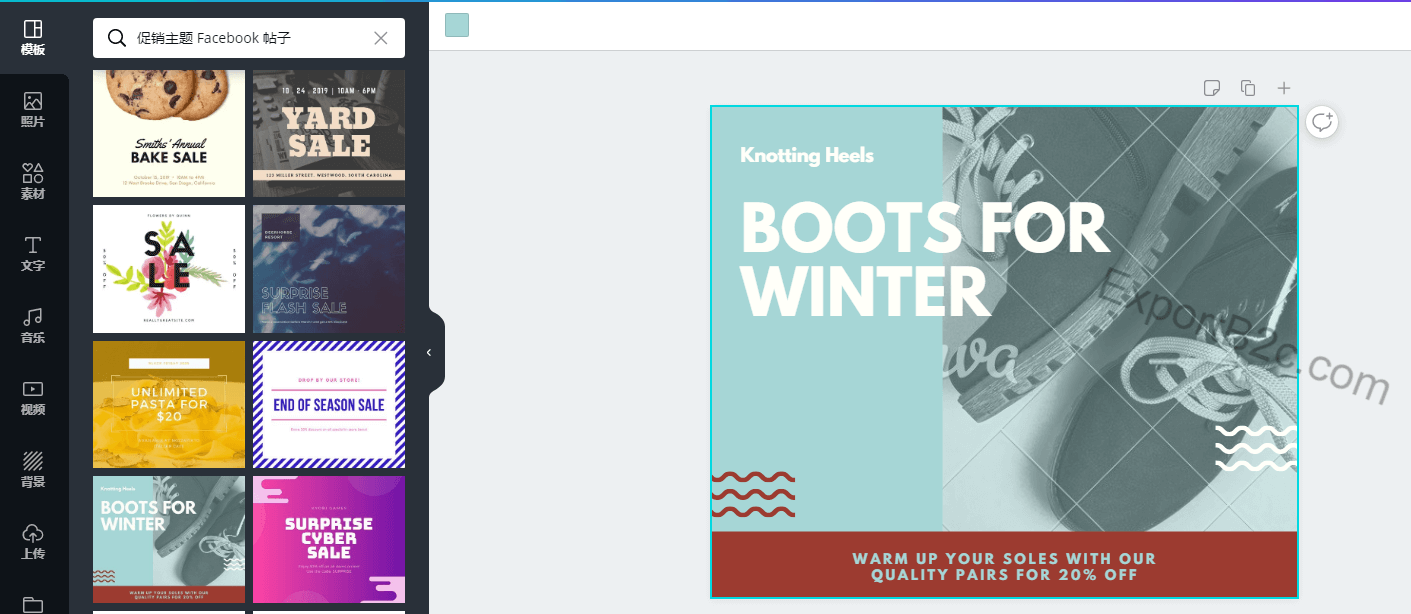
Task: Open the 视频 video tab
Action: 33,398
